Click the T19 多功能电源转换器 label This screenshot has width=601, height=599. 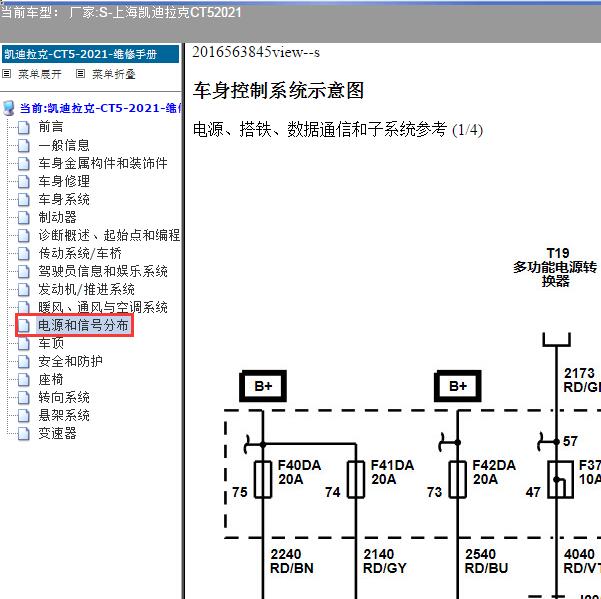[555, 267]
